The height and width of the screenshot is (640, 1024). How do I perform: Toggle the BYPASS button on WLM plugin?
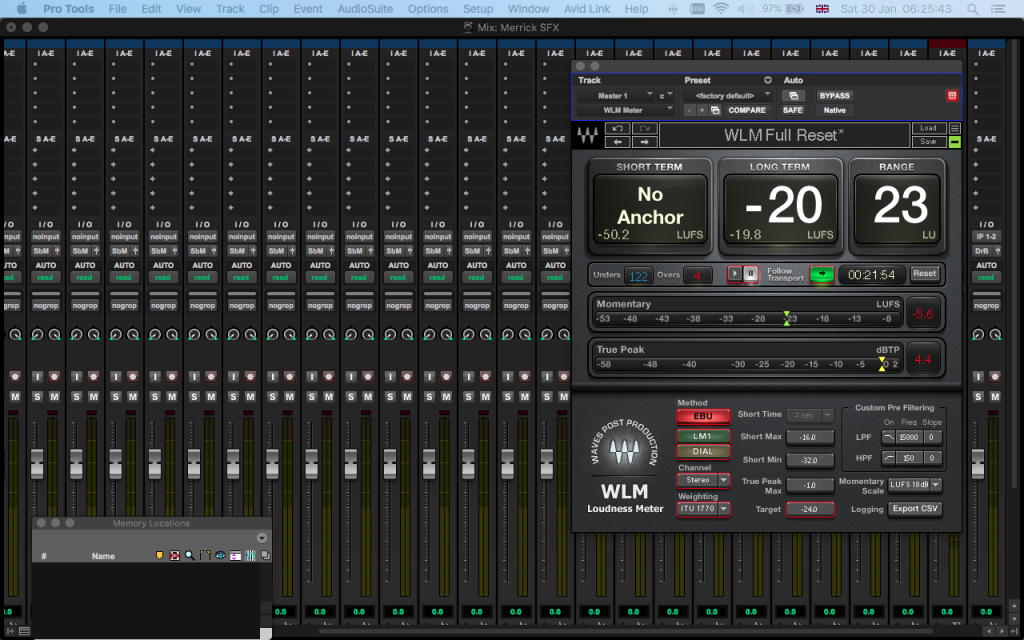coord(834,95)
